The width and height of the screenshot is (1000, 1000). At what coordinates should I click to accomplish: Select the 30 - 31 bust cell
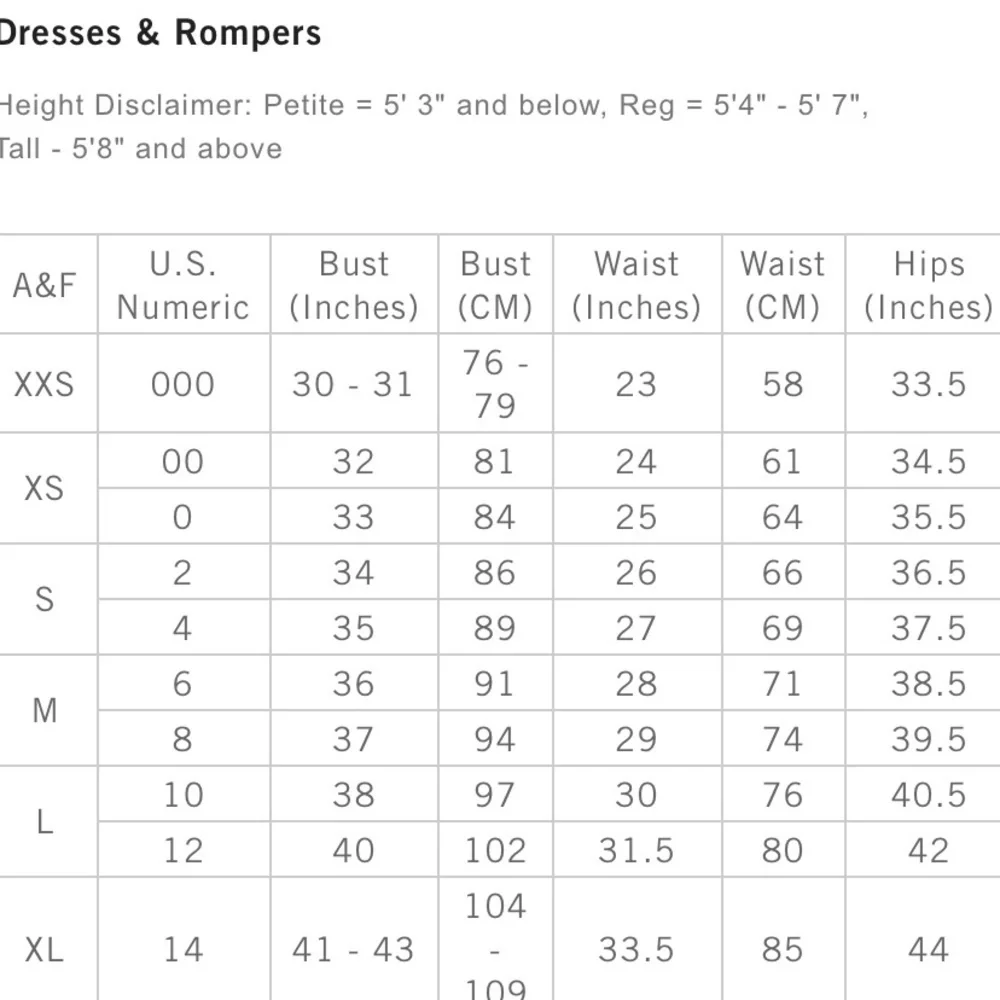coord(353,384)
